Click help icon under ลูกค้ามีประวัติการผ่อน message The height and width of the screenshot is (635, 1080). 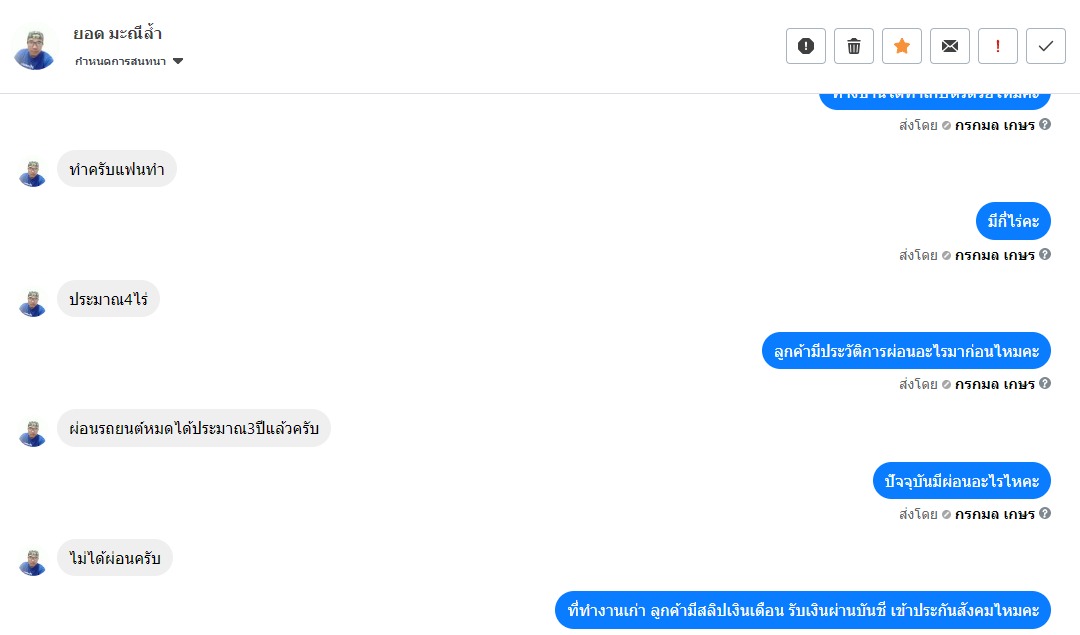point(1045,383)
